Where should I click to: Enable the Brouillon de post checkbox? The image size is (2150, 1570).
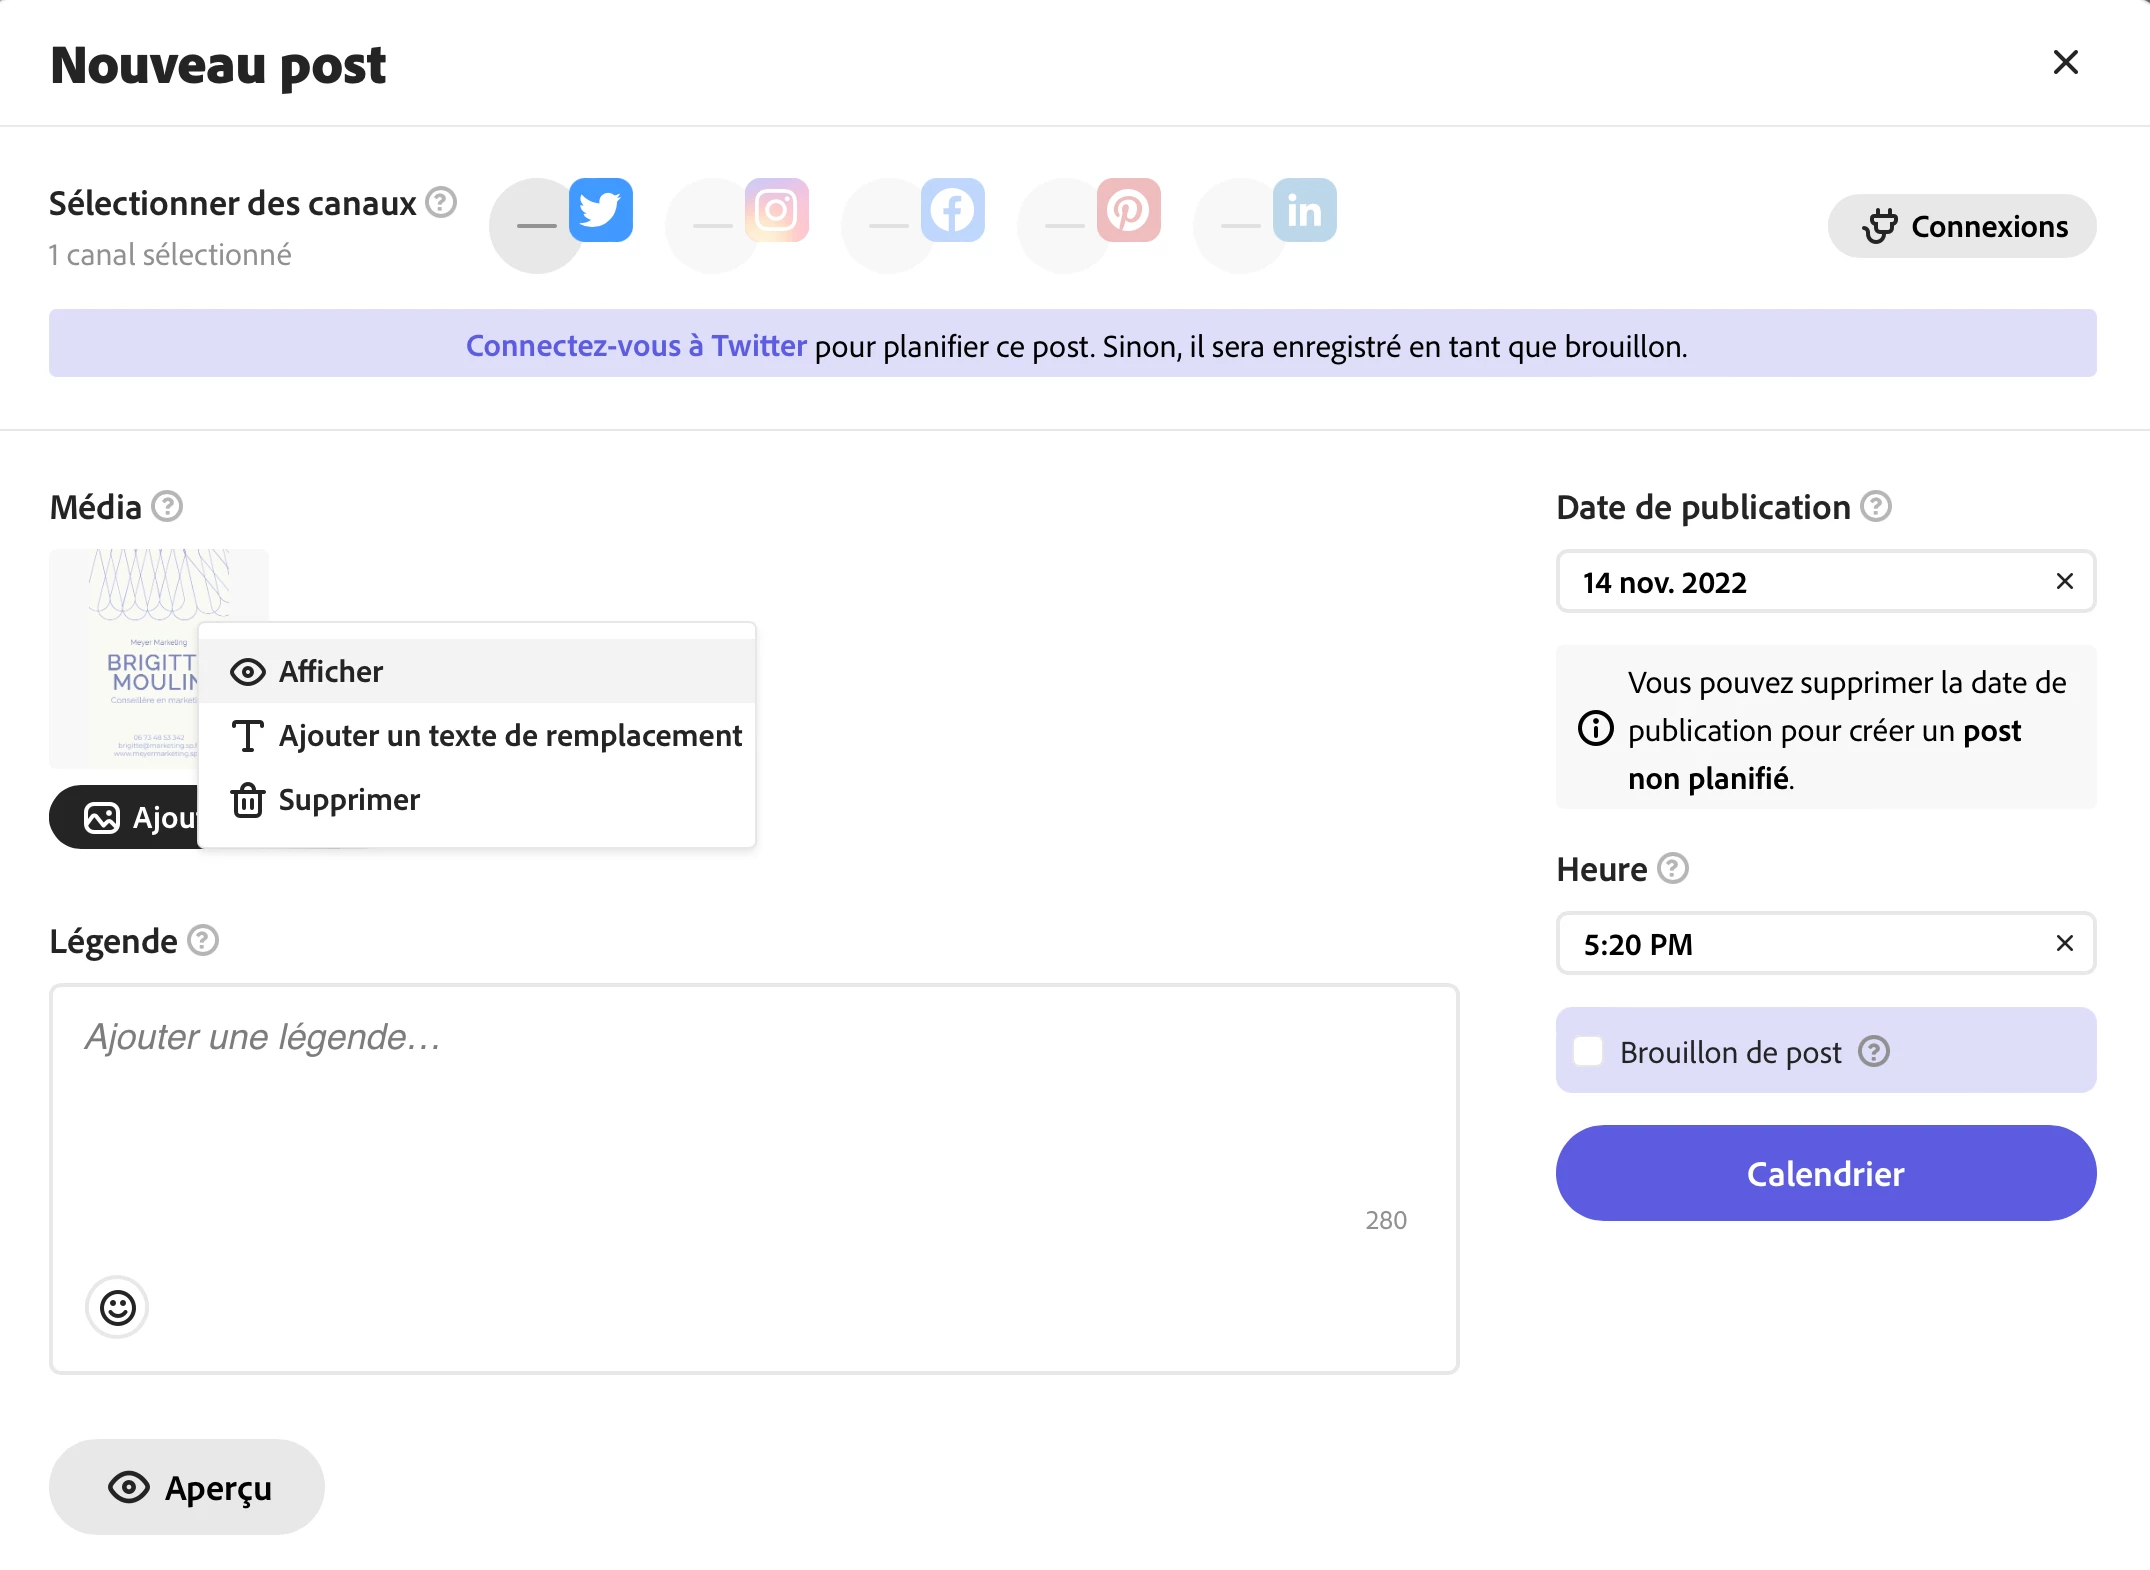[x=1588, y=1051]
